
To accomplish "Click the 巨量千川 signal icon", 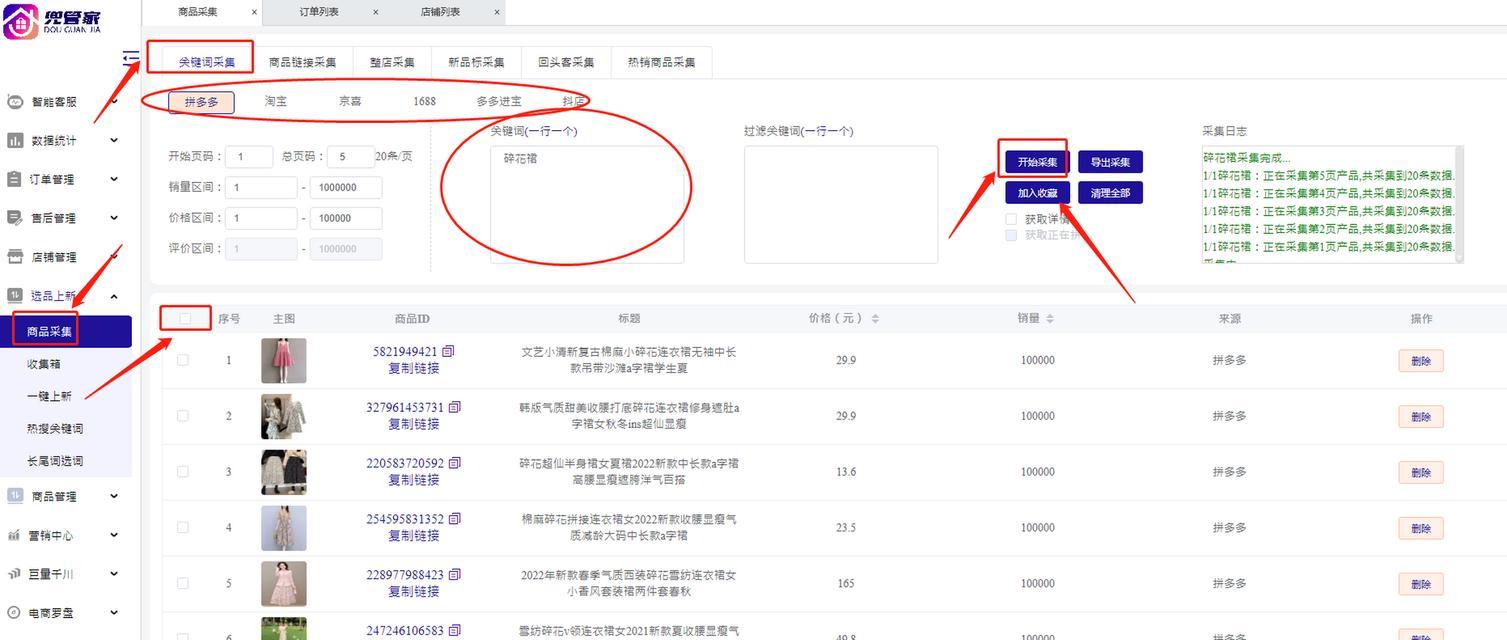I will (15, 574).
